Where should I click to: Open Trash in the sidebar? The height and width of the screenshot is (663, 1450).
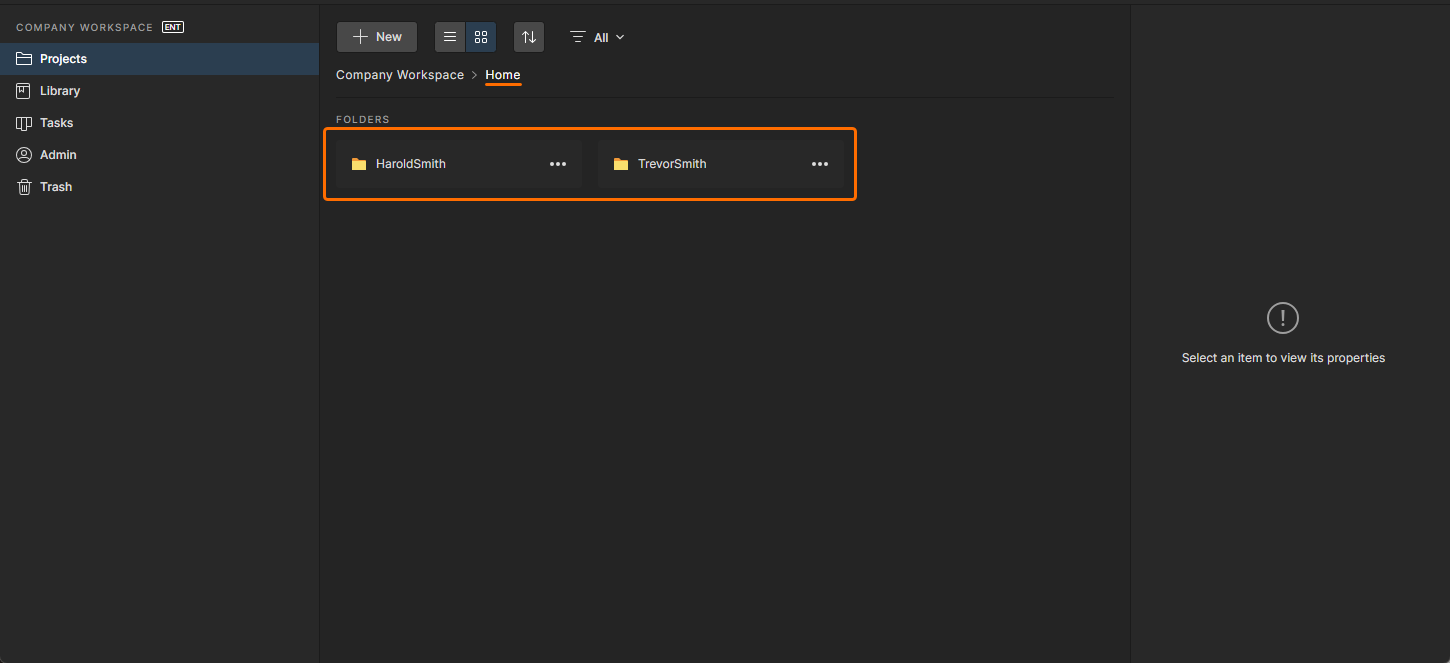tap(160, 187)
